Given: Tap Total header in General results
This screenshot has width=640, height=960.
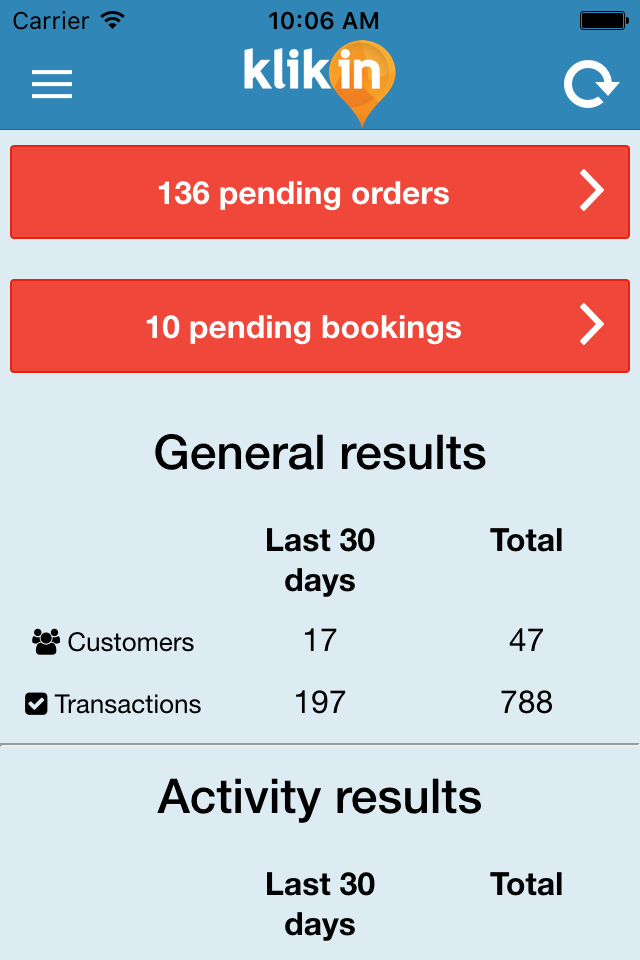Looking at the screenshot, I should click(526, 540).
